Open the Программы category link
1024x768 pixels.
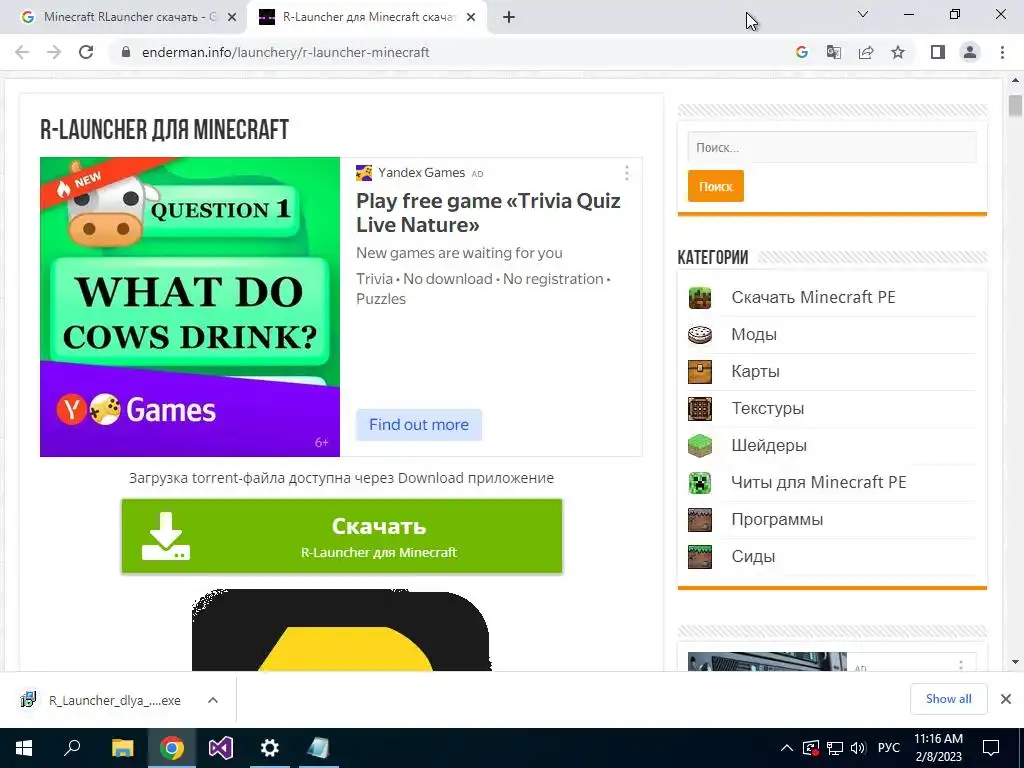click(x=776, y=519)
